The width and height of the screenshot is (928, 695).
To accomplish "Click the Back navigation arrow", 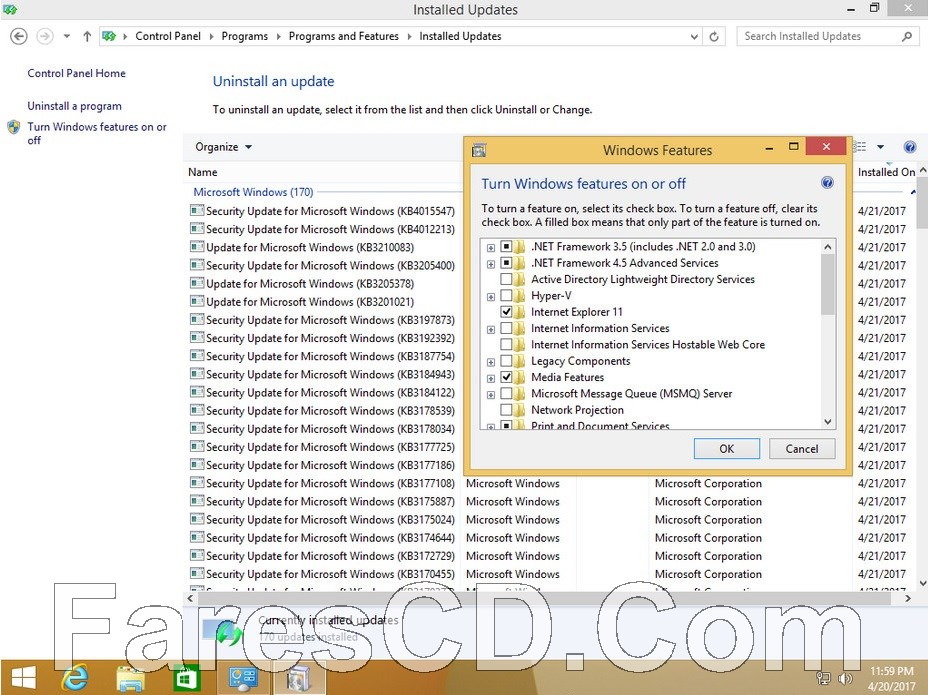I will coord(19,37).
